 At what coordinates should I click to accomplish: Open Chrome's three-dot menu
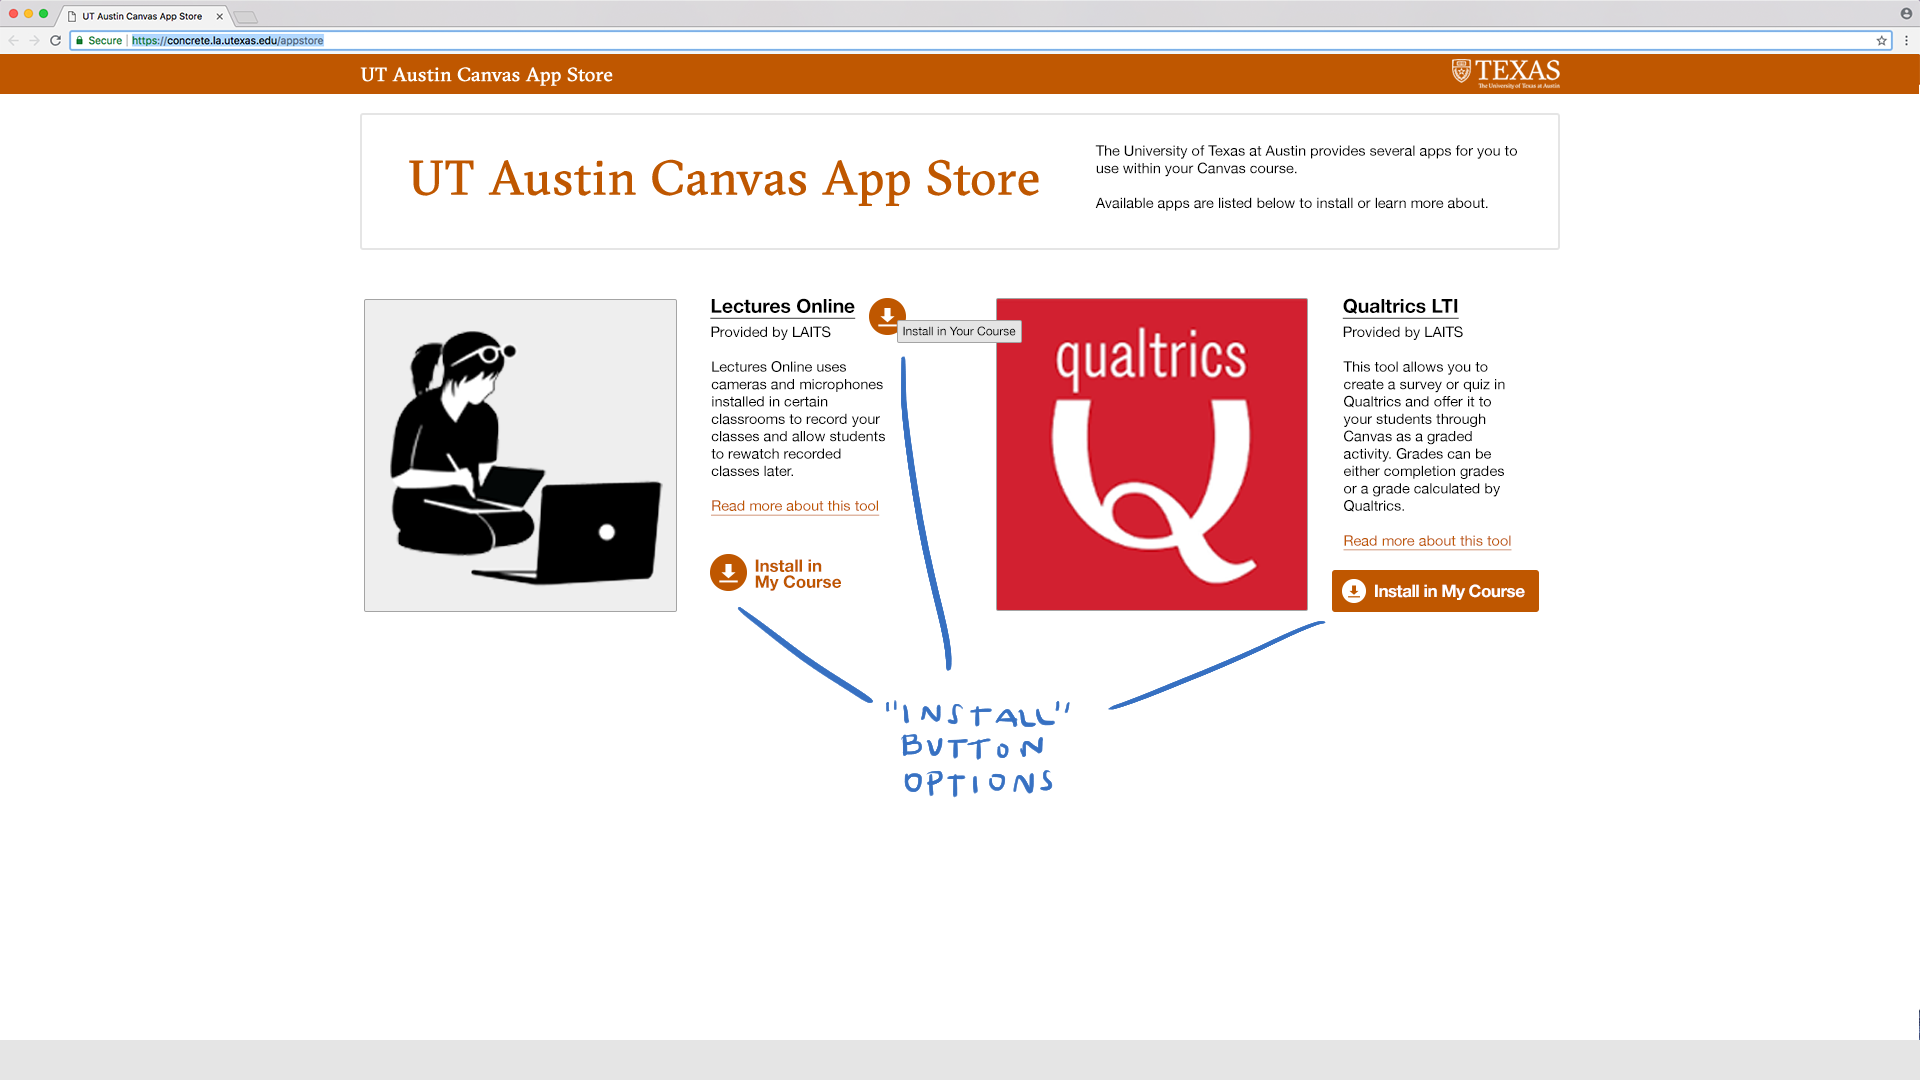[x=1906, y=41]
